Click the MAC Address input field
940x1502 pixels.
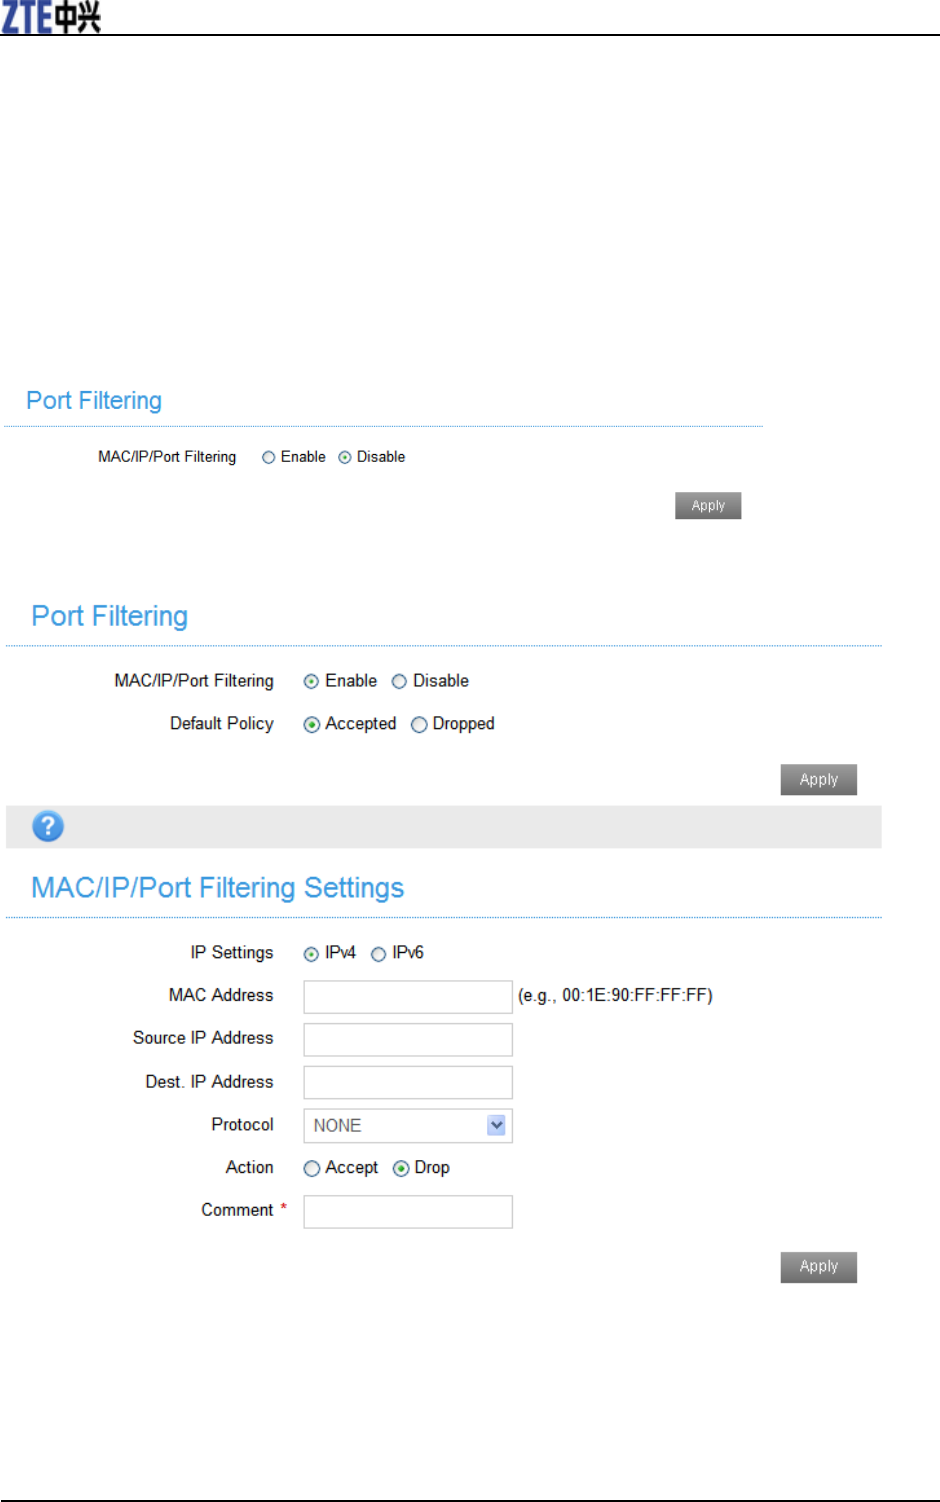[408, 997]
